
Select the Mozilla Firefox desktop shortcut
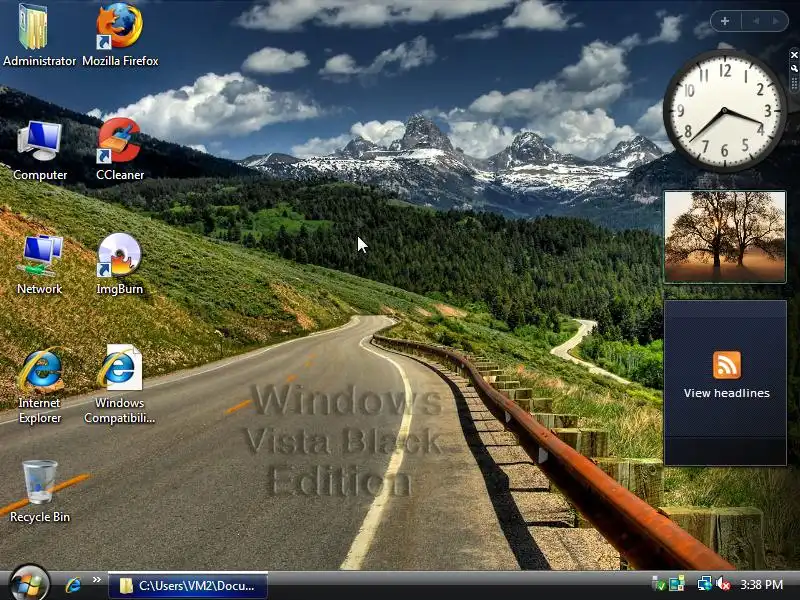click(x=119, y=27)
